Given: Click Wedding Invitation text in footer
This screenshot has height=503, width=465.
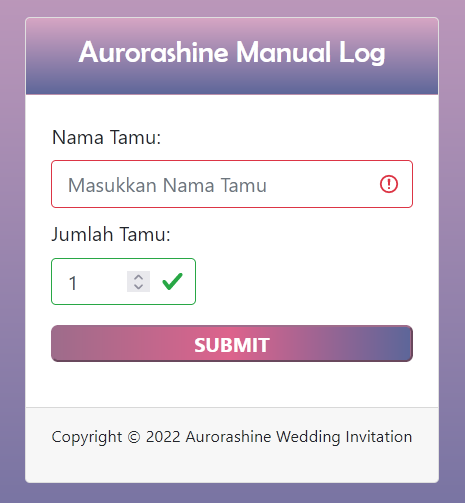Looking at the screenshot, I should (x=344, y=437).
